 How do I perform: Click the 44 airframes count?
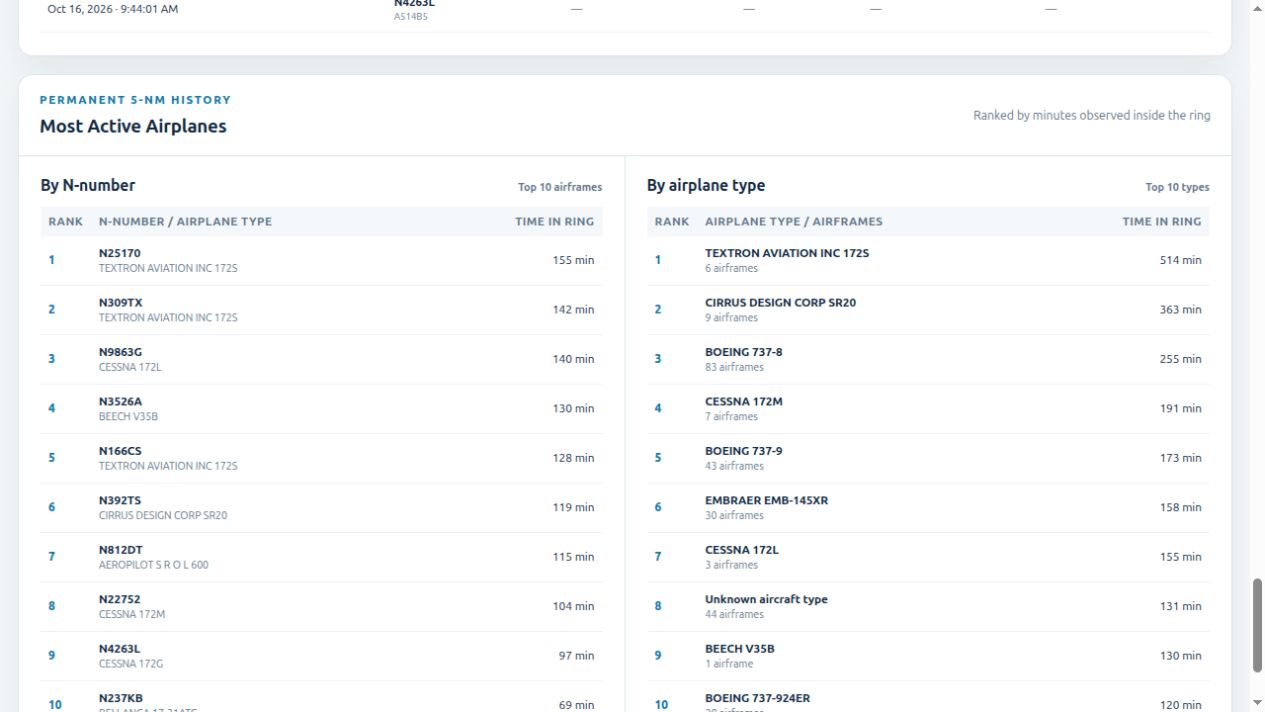tap(734, 614)
